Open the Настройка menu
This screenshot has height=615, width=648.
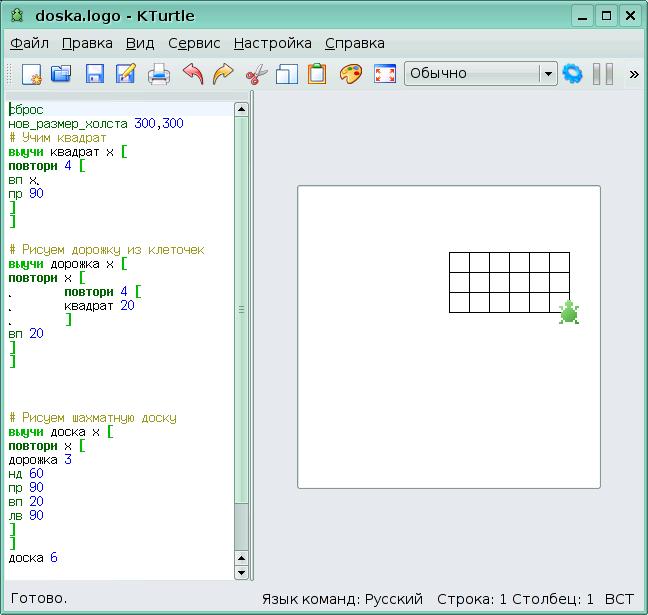[272, 43]
